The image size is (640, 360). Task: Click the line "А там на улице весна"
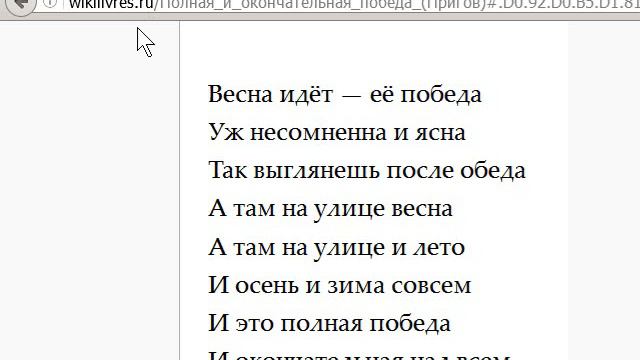[x=331, y=209]
